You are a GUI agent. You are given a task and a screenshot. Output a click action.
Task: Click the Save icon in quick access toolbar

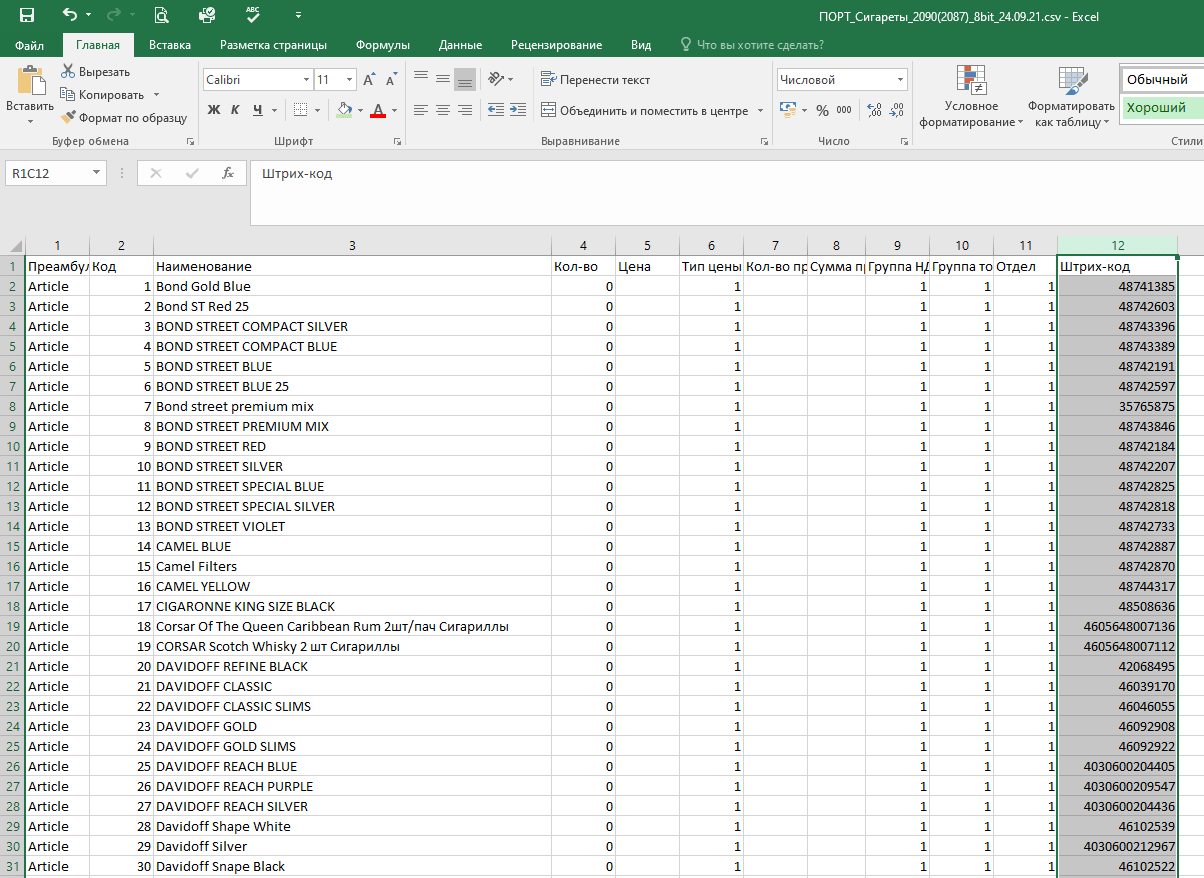point(27,15)
